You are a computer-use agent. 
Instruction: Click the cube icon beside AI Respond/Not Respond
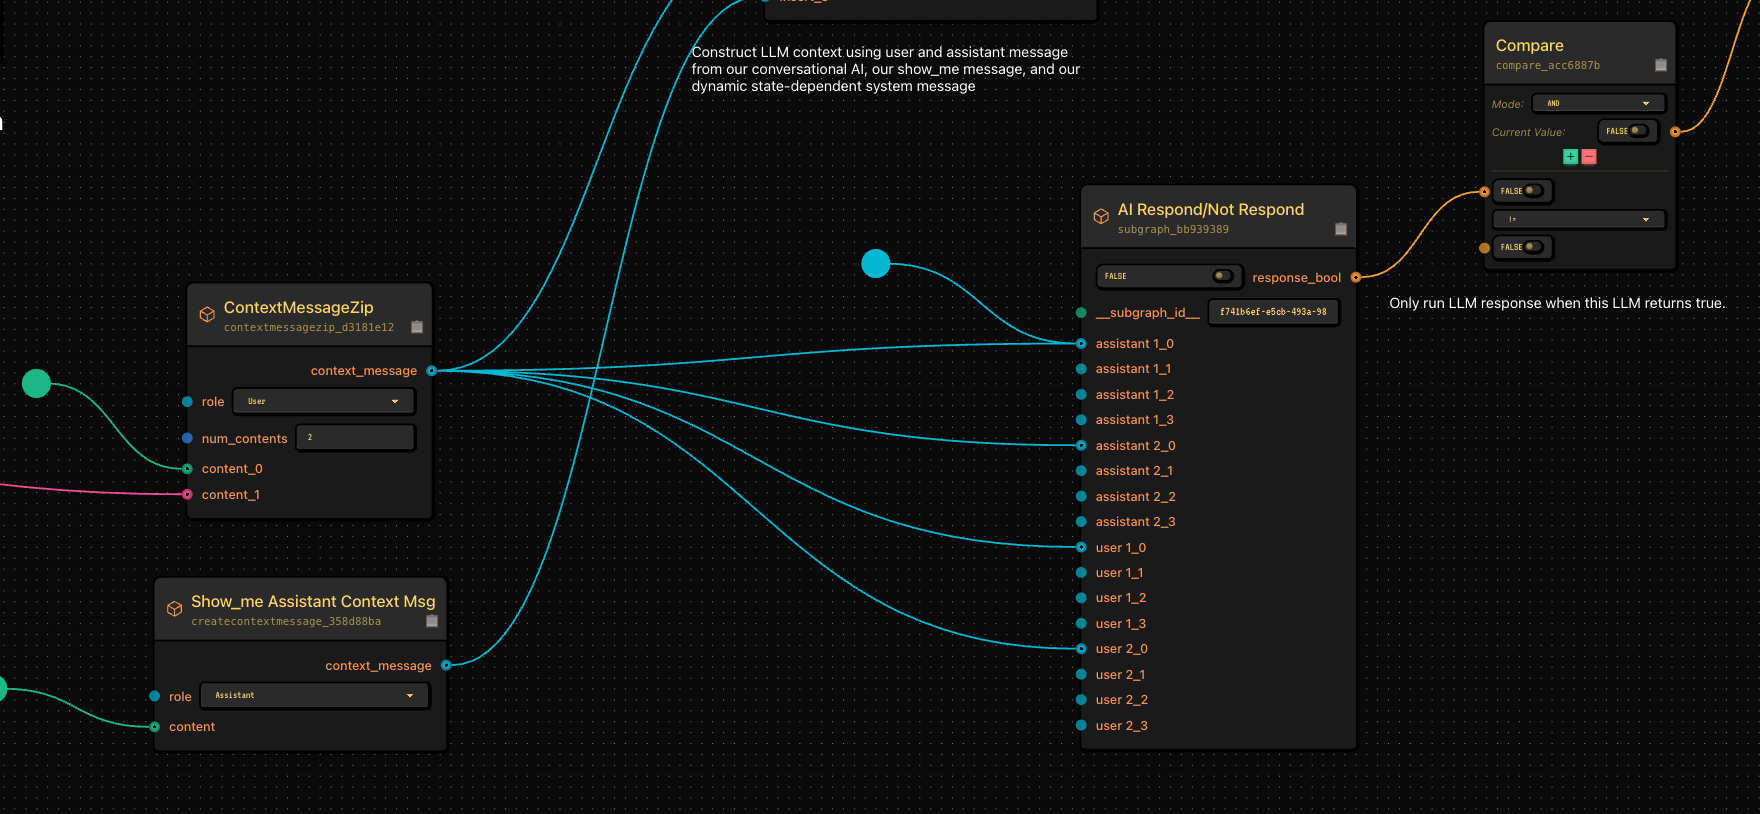point(1101,217)
